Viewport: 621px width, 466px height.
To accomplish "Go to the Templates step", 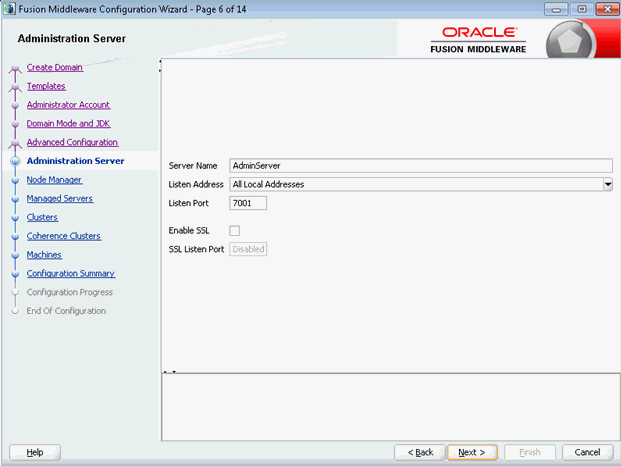I will 46,86.
